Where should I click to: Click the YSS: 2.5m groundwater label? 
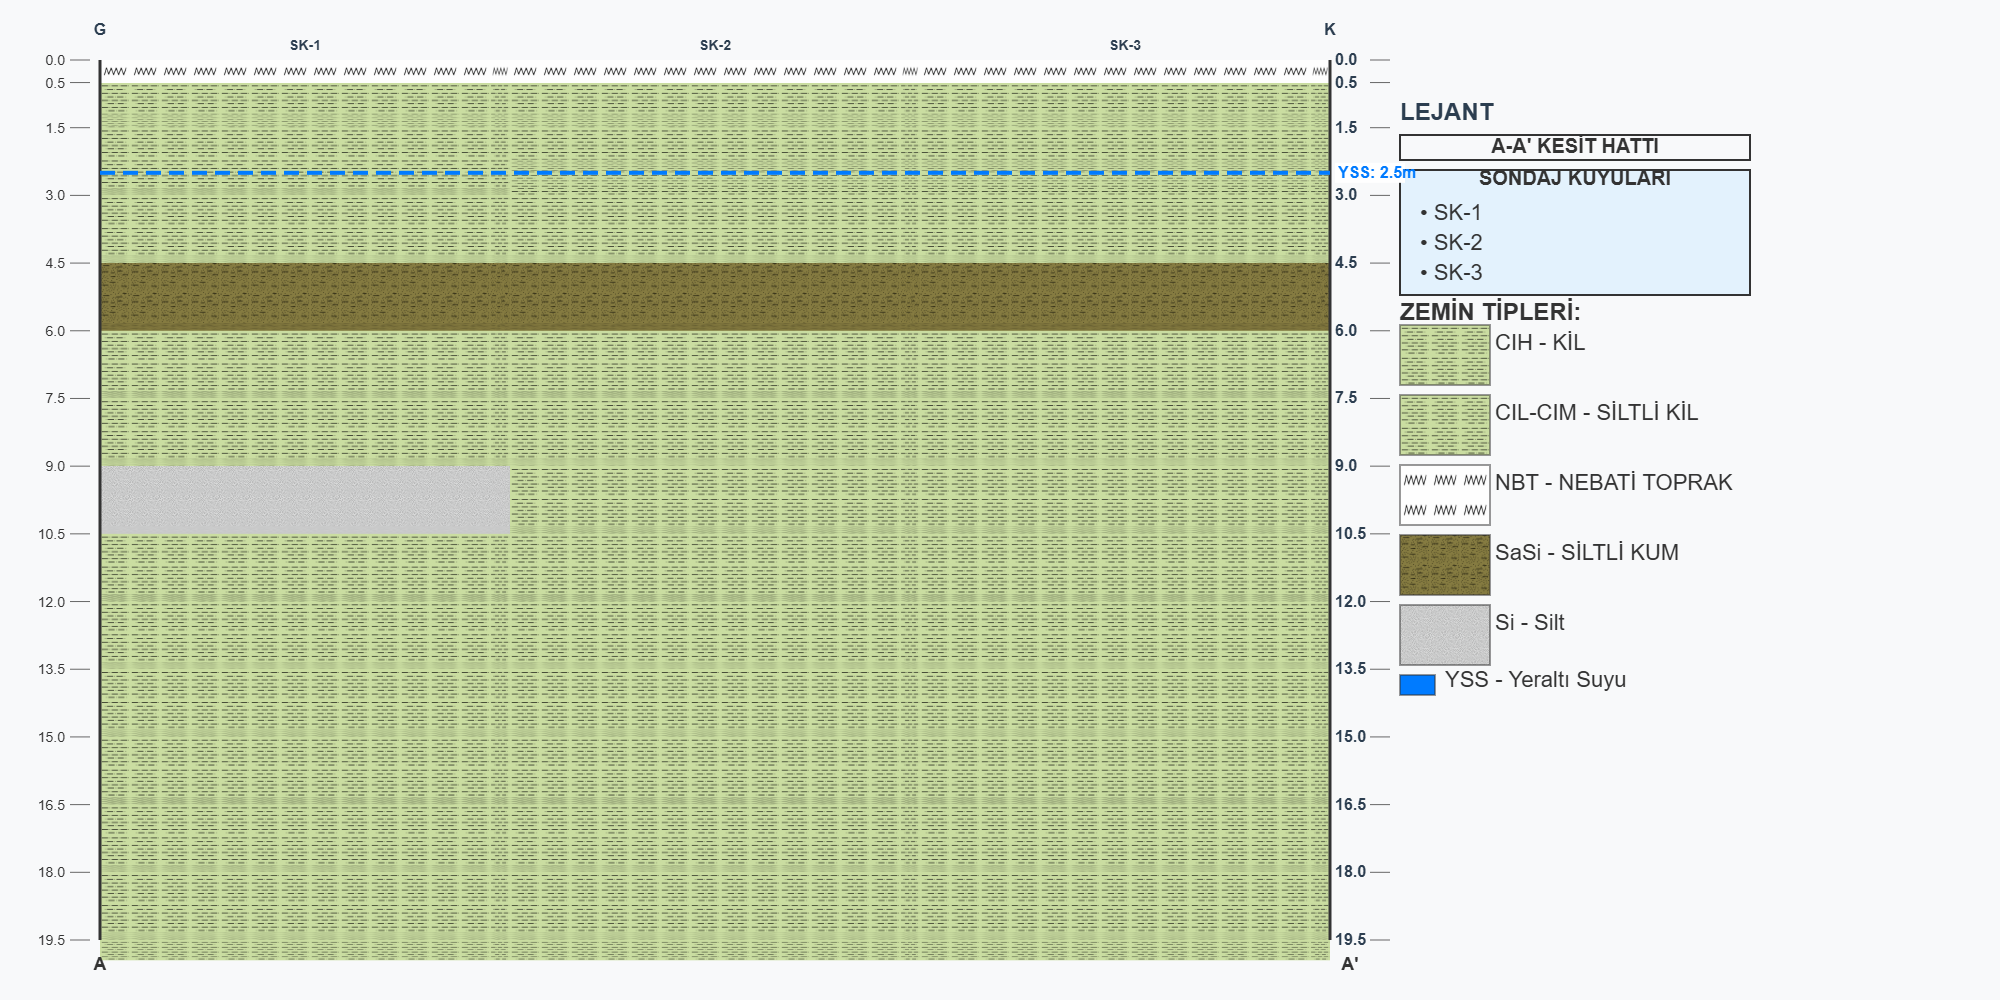[1376, 173]
